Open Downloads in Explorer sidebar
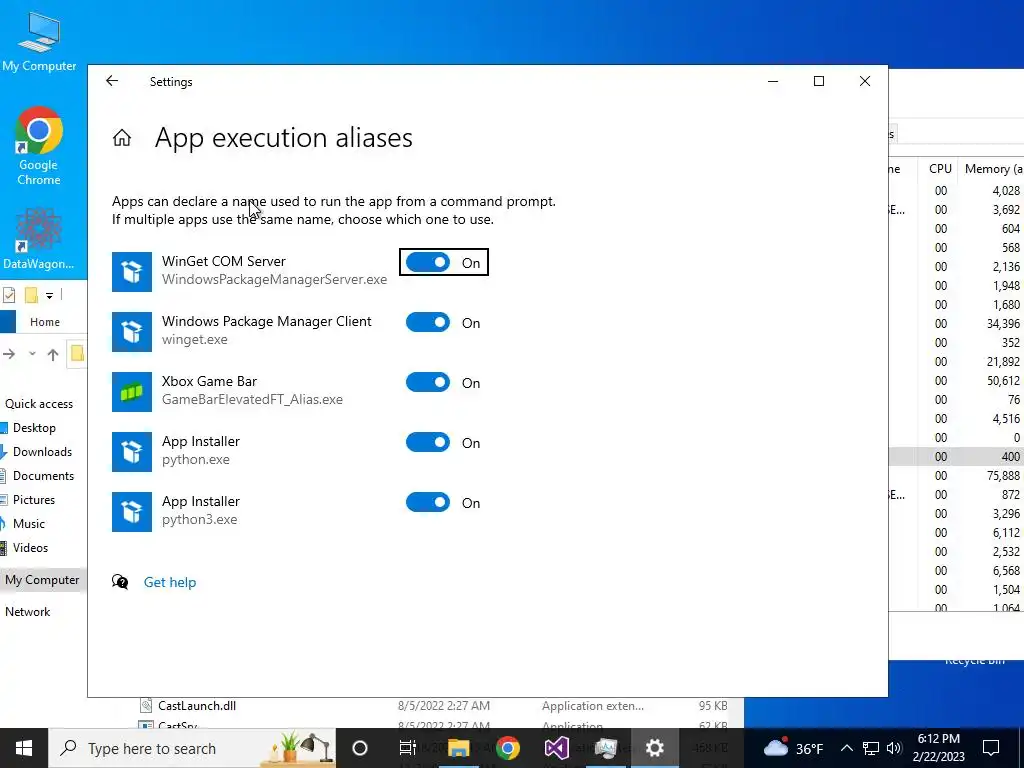This screenshot has width=1024, height=768. pos(42,452)
